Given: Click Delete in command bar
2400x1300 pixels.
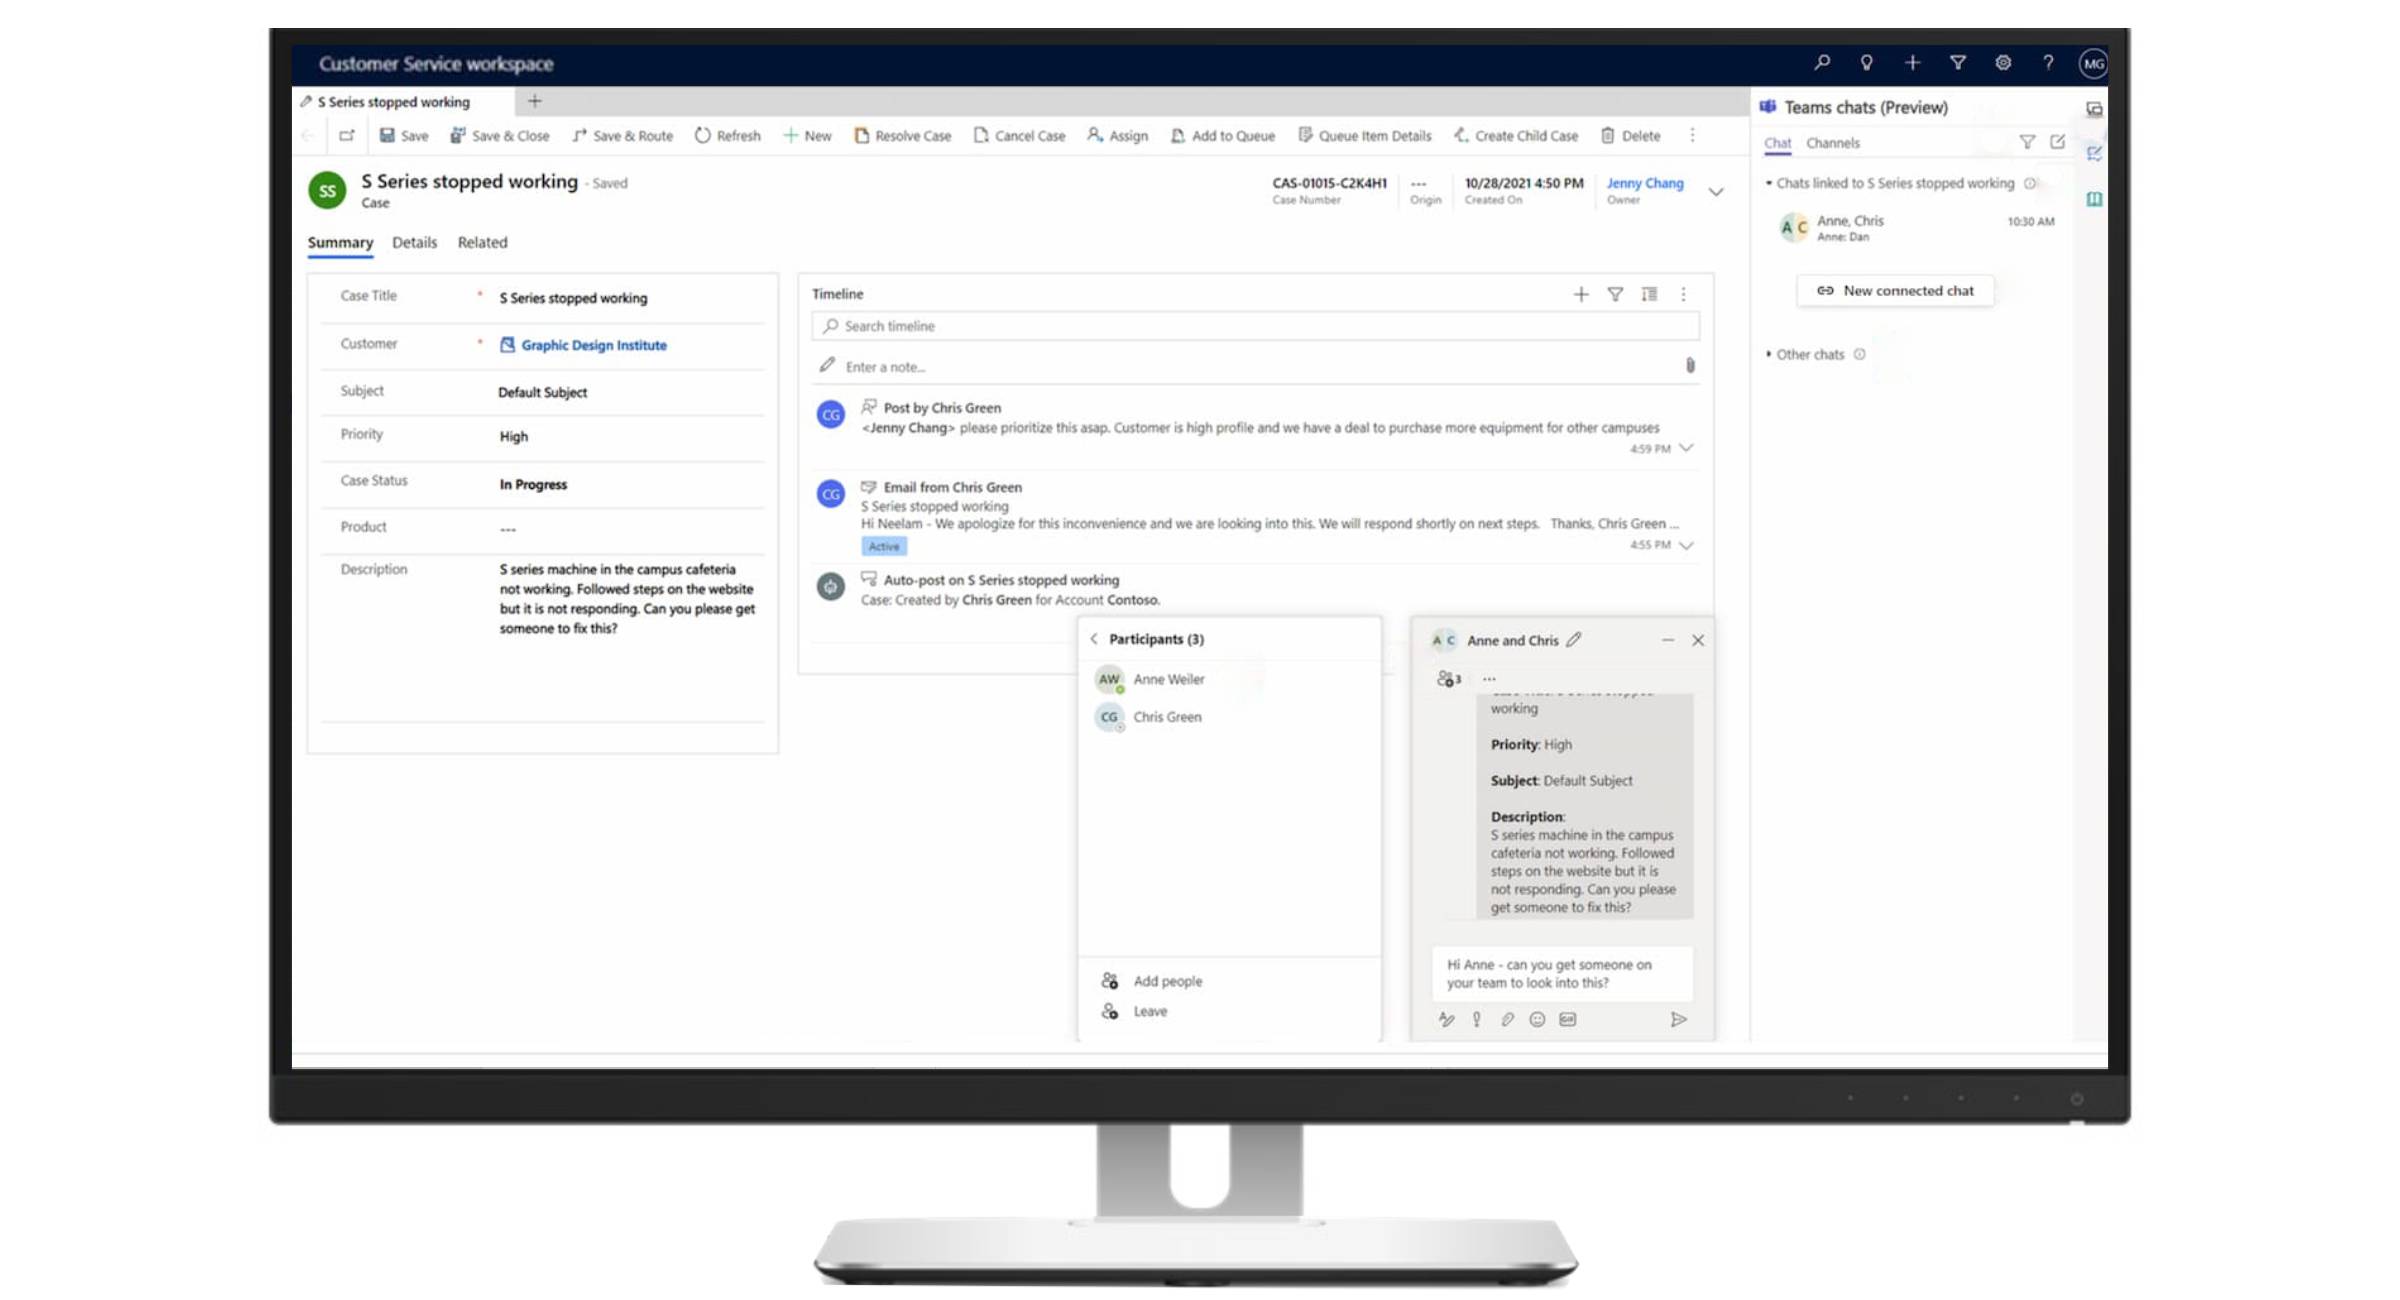Looking at the screenshot, I should [x=1630, y=136].
